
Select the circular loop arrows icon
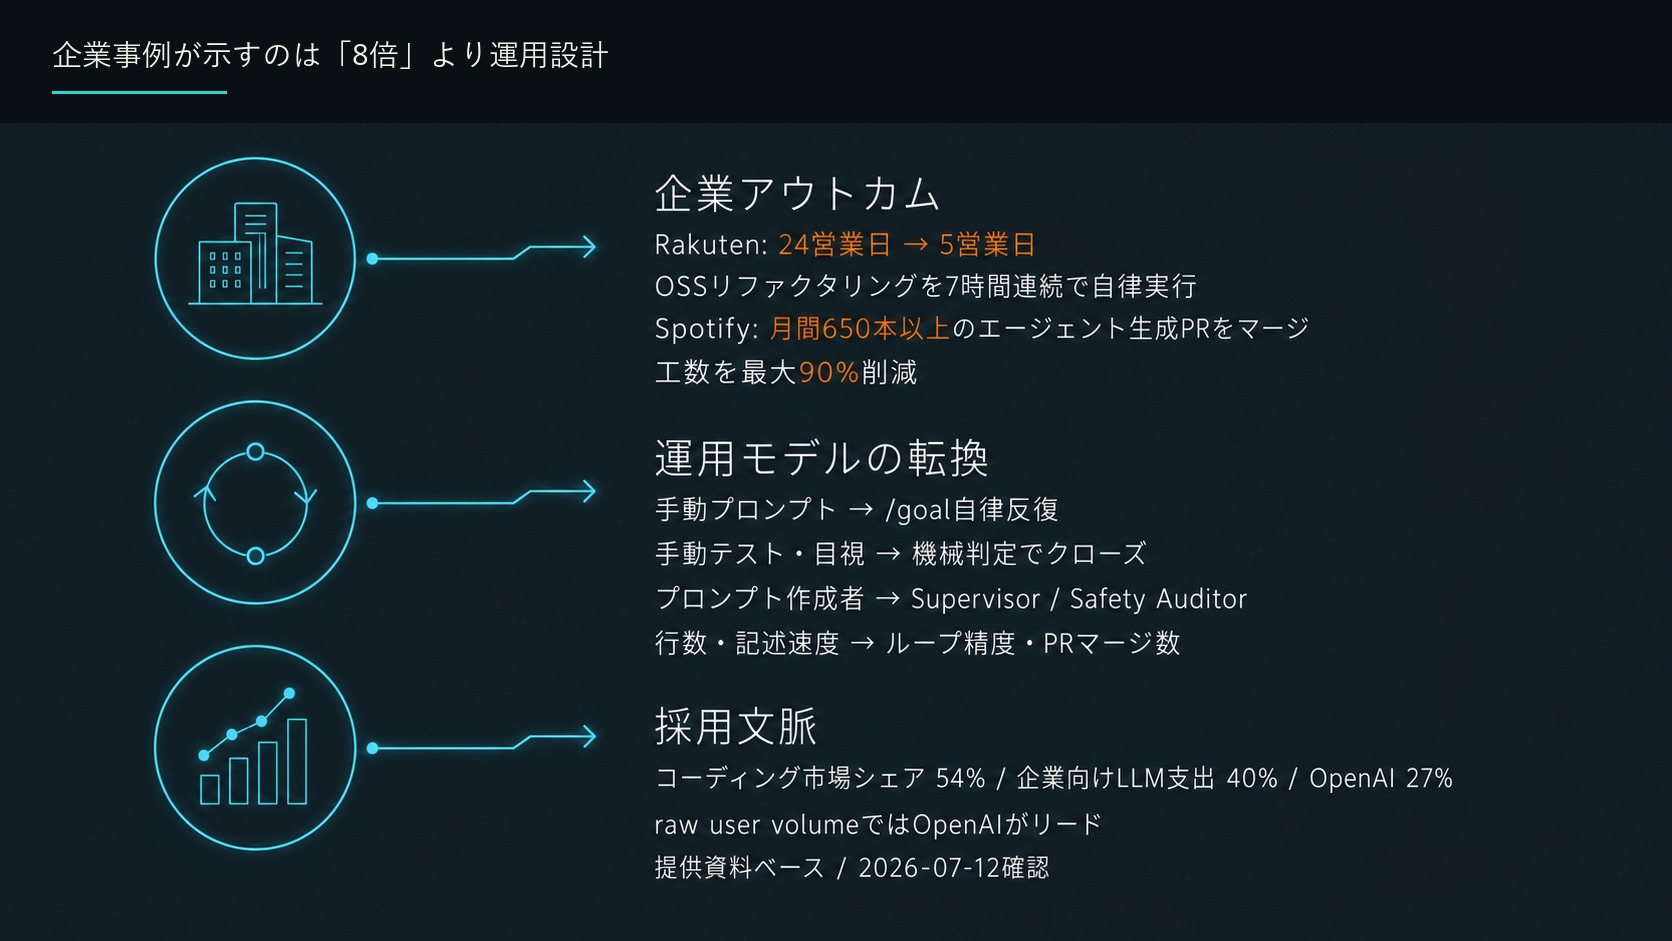[x=255, y=503]
